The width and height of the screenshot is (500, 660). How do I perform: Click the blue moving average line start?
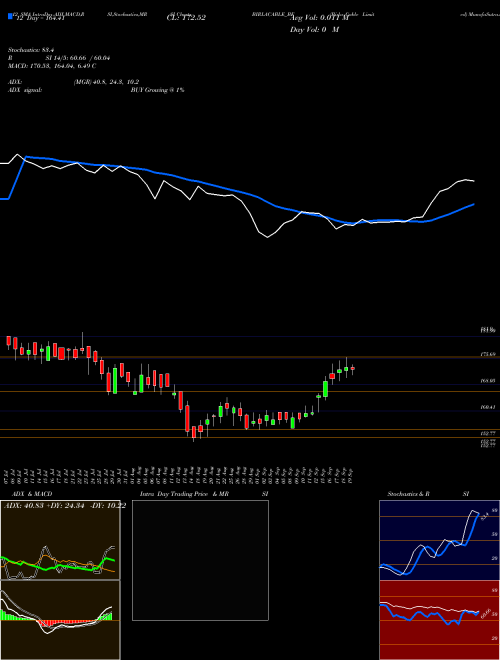pos(5,199)
